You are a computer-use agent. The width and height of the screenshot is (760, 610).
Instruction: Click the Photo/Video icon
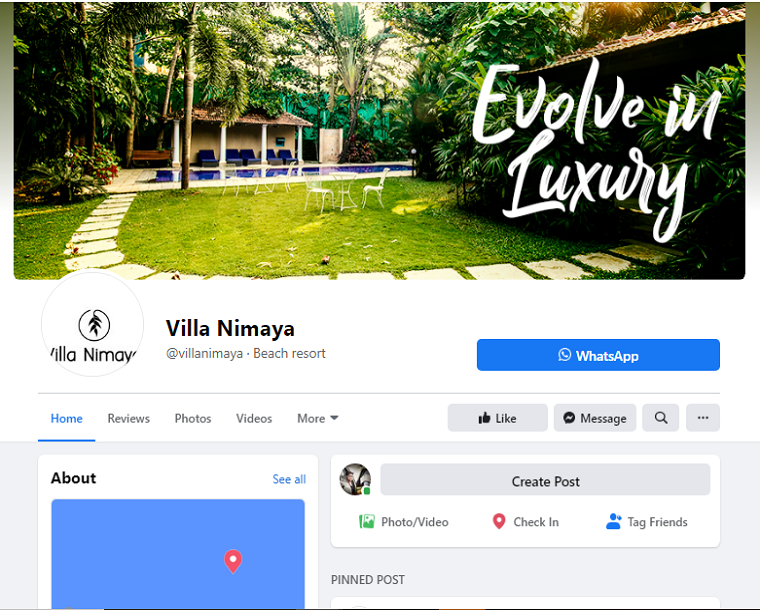point(366,521)
